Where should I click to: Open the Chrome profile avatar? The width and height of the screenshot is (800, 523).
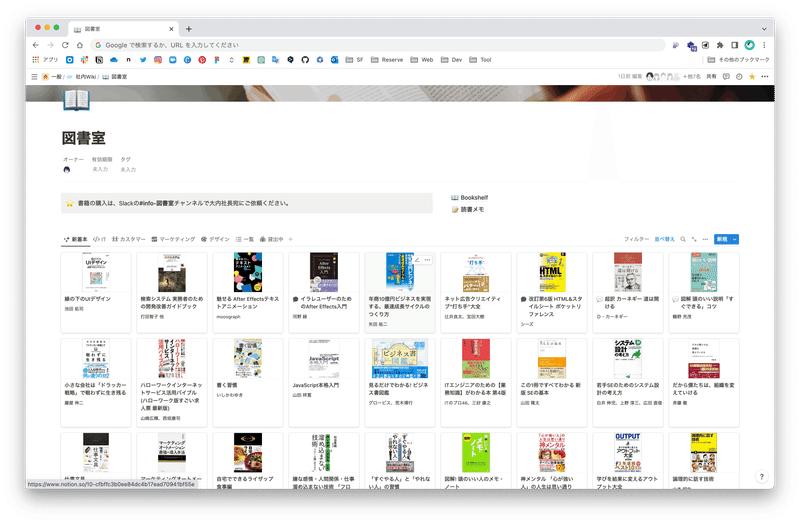[x=749, y=45]
